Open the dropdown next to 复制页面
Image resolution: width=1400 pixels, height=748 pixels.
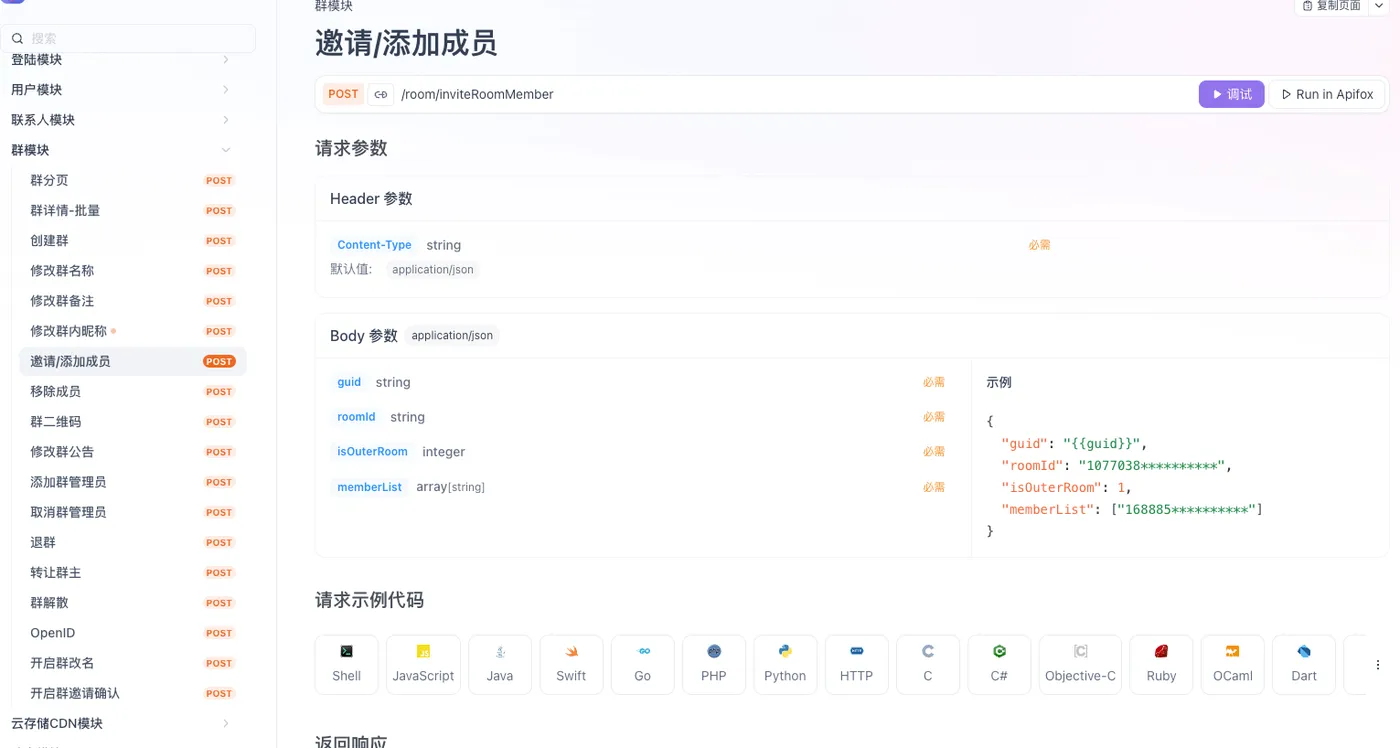point(1379,5)
